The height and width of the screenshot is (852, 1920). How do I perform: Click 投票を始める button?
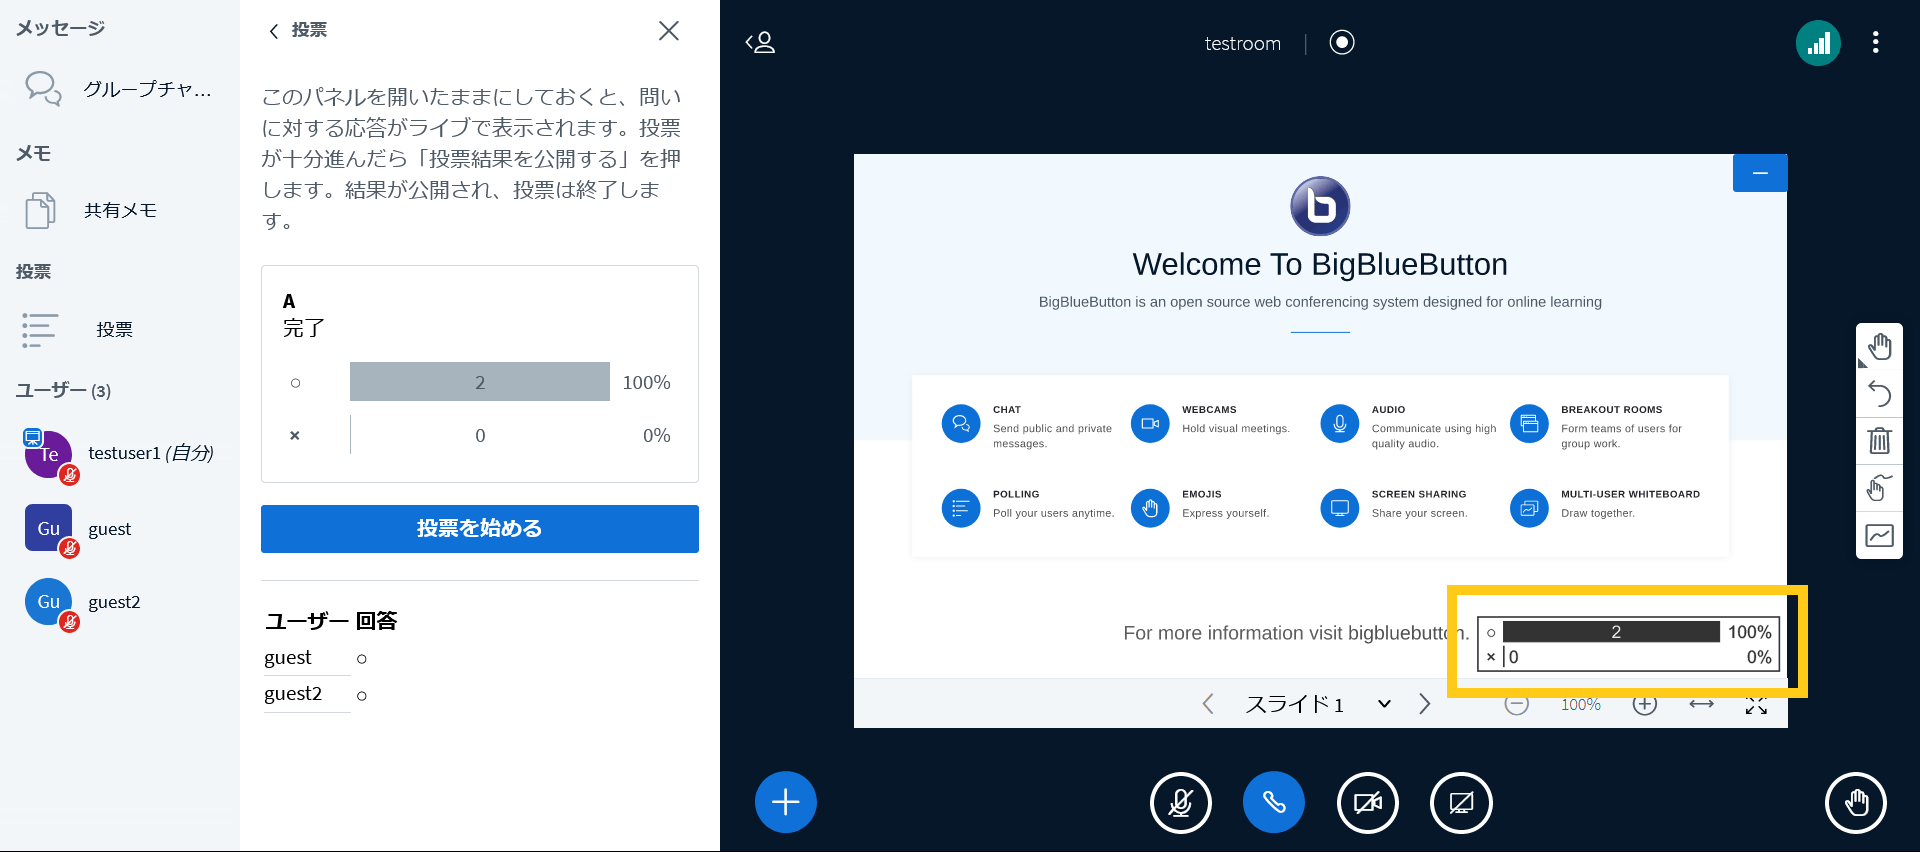coord(480,528)
